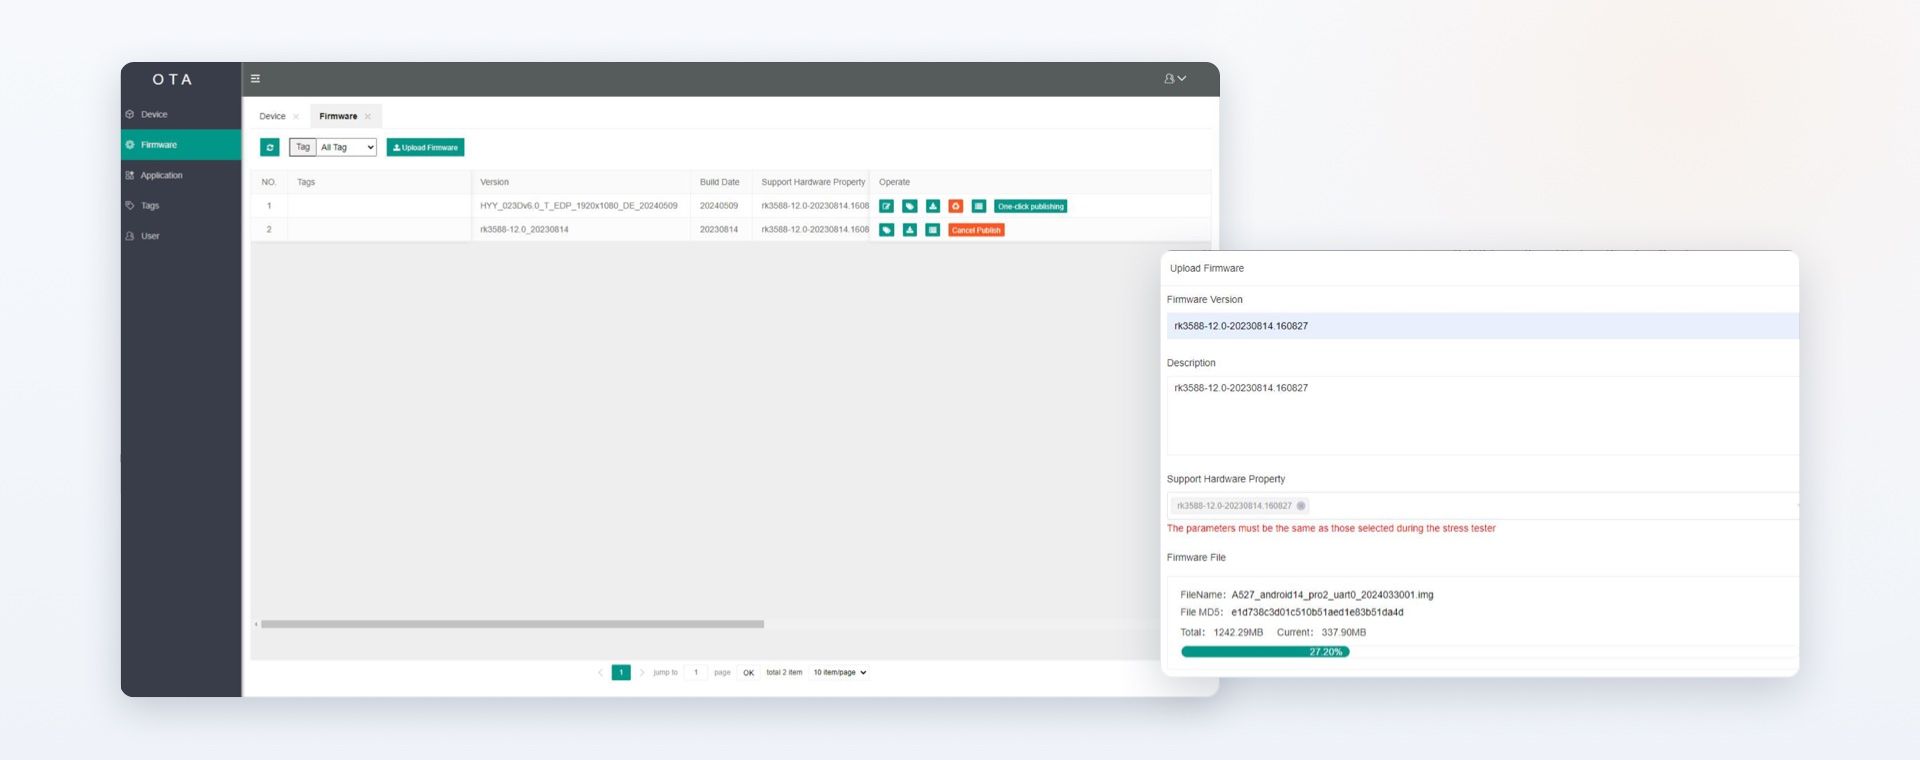Collapse the sidebar with the hamburger icon

pyautogui.click(x=255, y=79)
